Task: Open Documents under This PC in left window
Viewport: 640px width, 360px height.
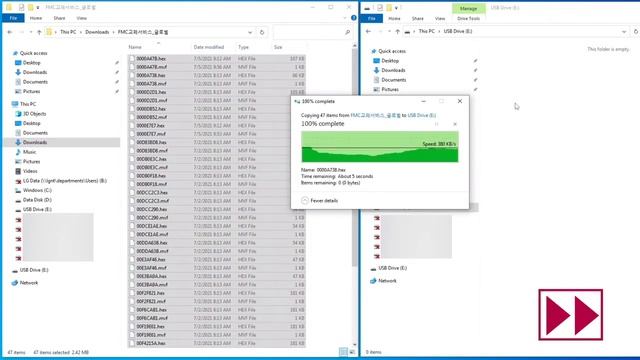Action: pyautogui.click(x=35, y=133)
